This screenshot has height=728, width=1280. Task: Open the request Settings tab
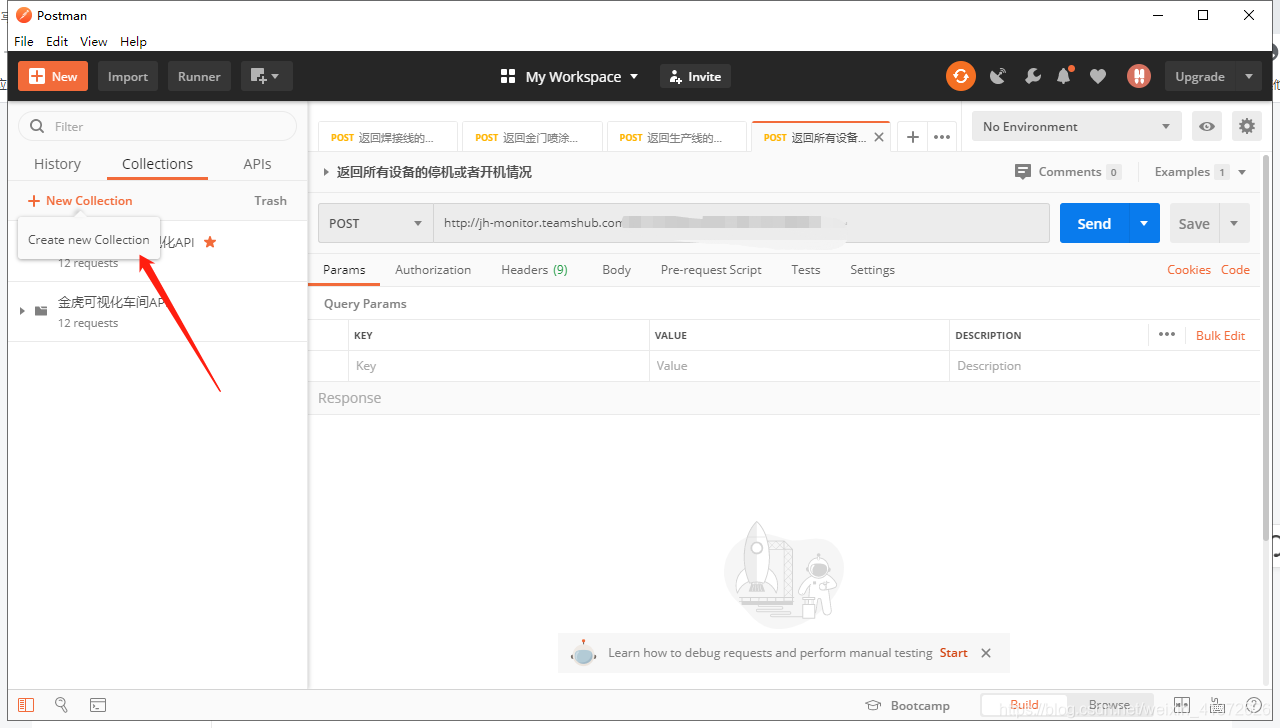point(872,270)
